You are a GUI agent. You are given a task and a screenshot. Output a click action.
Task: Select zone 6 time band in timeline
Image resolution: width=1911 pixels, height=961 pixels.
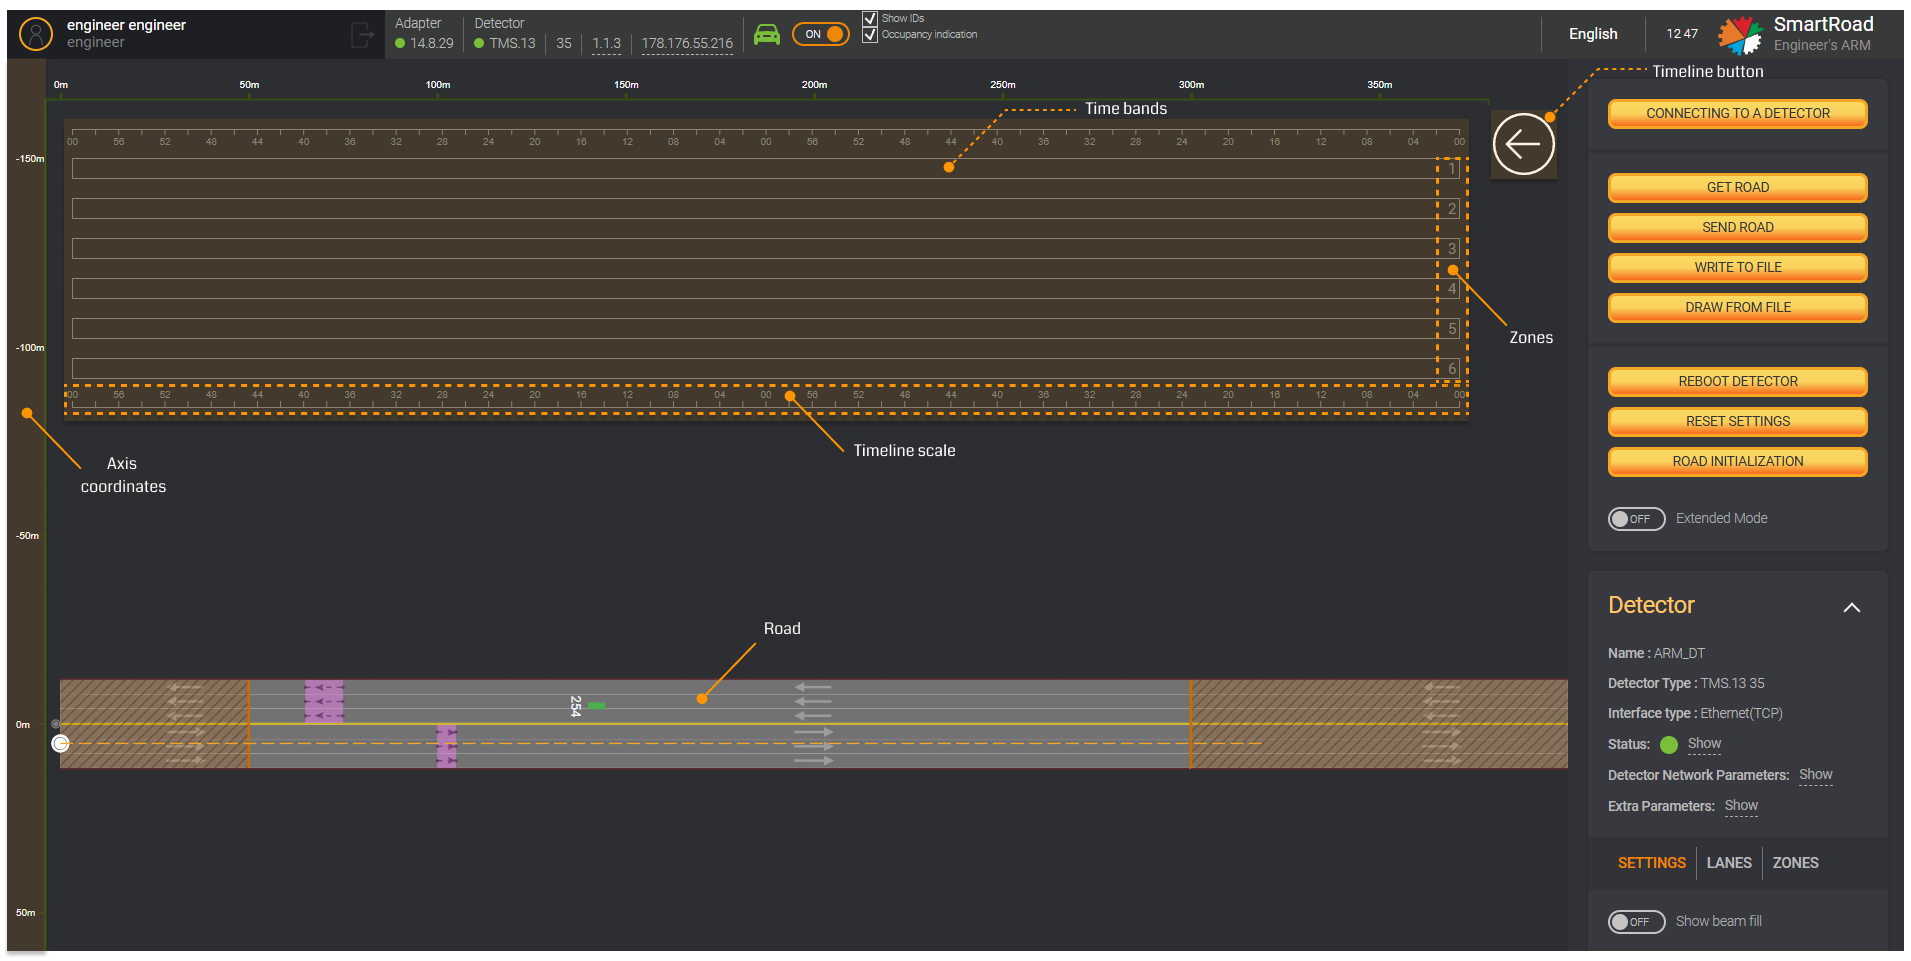tap(766, 369)
